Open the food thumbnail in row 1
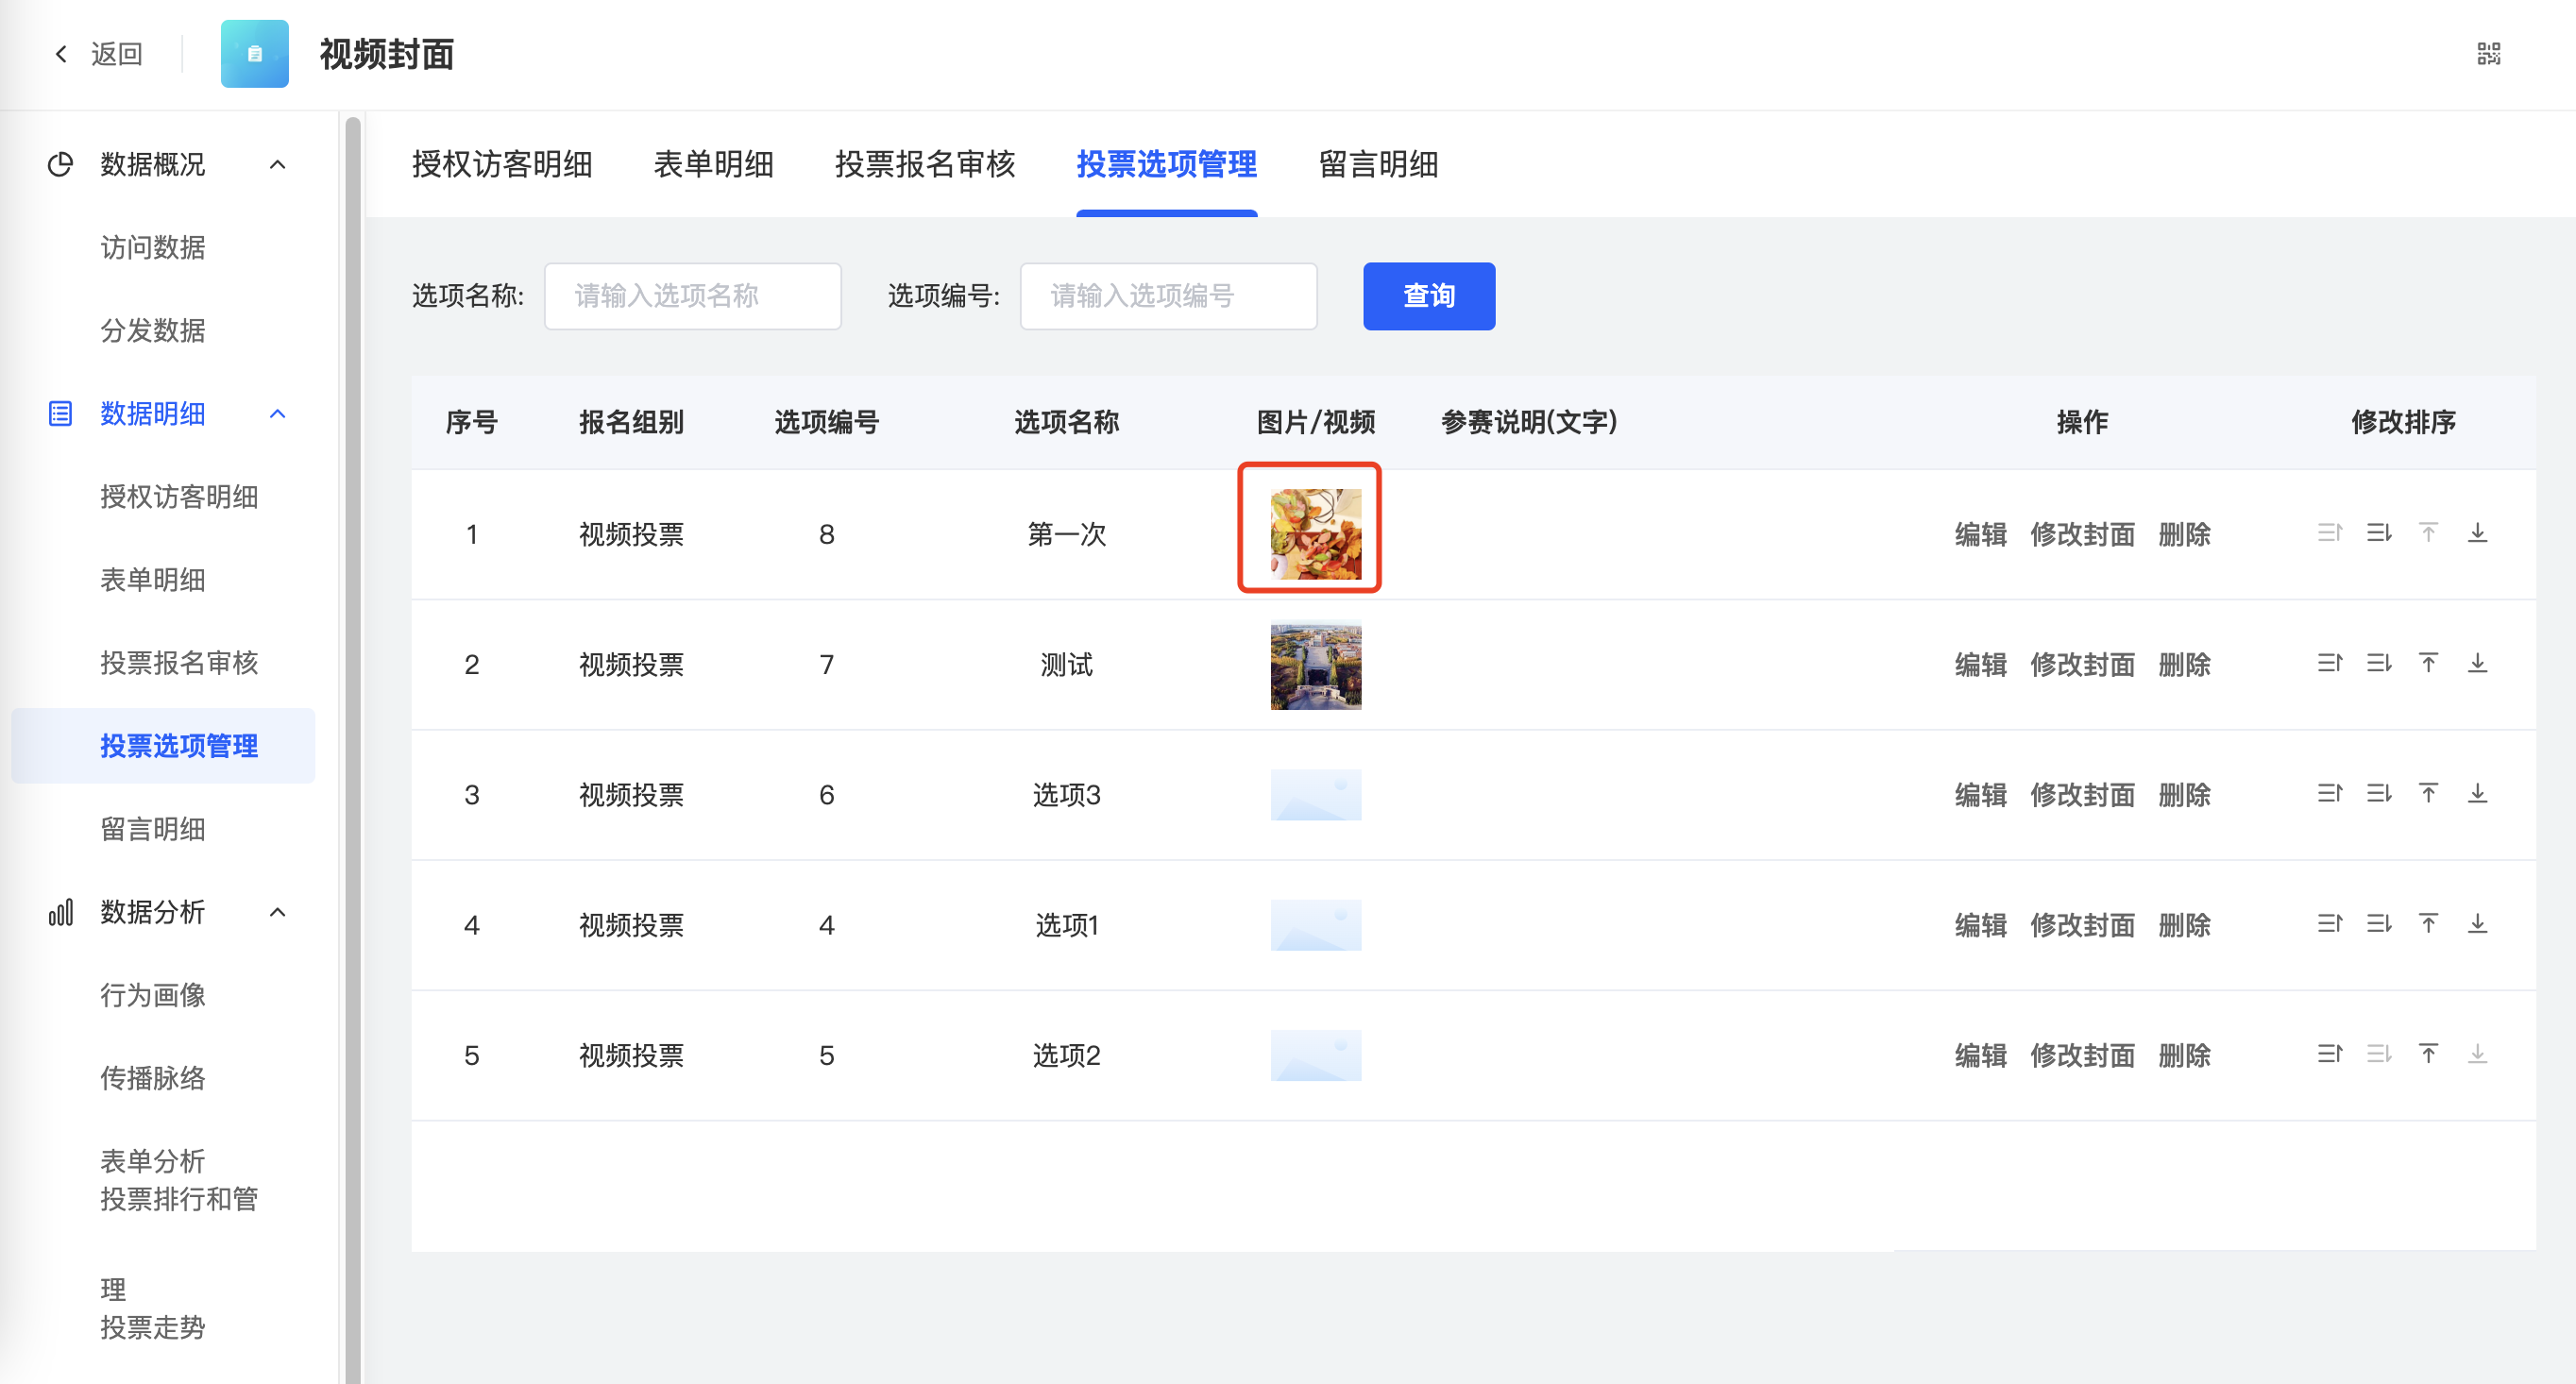The image size is (2576, 1384). coord(1315,533)
